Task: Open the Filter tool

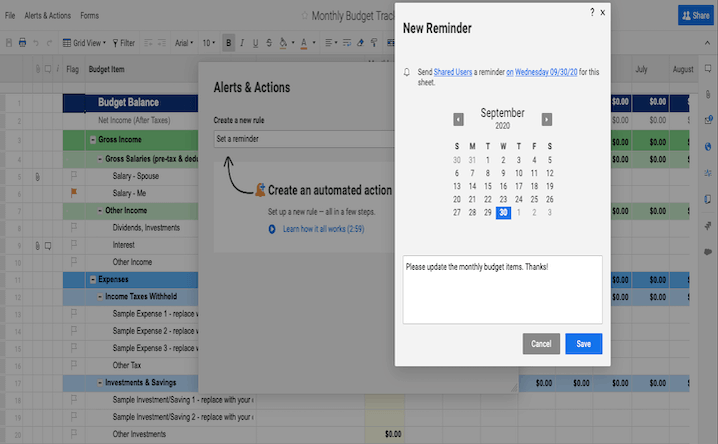Action: click(123, 43)
